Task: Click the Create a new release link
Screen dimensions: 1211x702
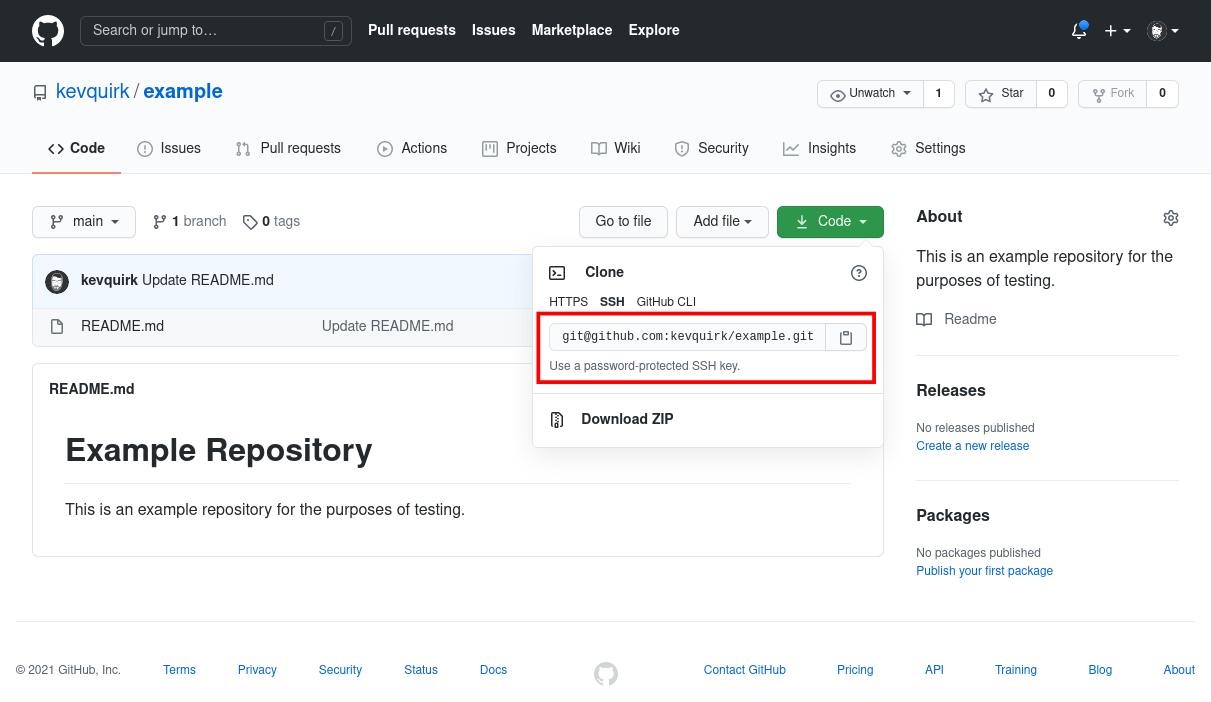Action: click(971, 445)
